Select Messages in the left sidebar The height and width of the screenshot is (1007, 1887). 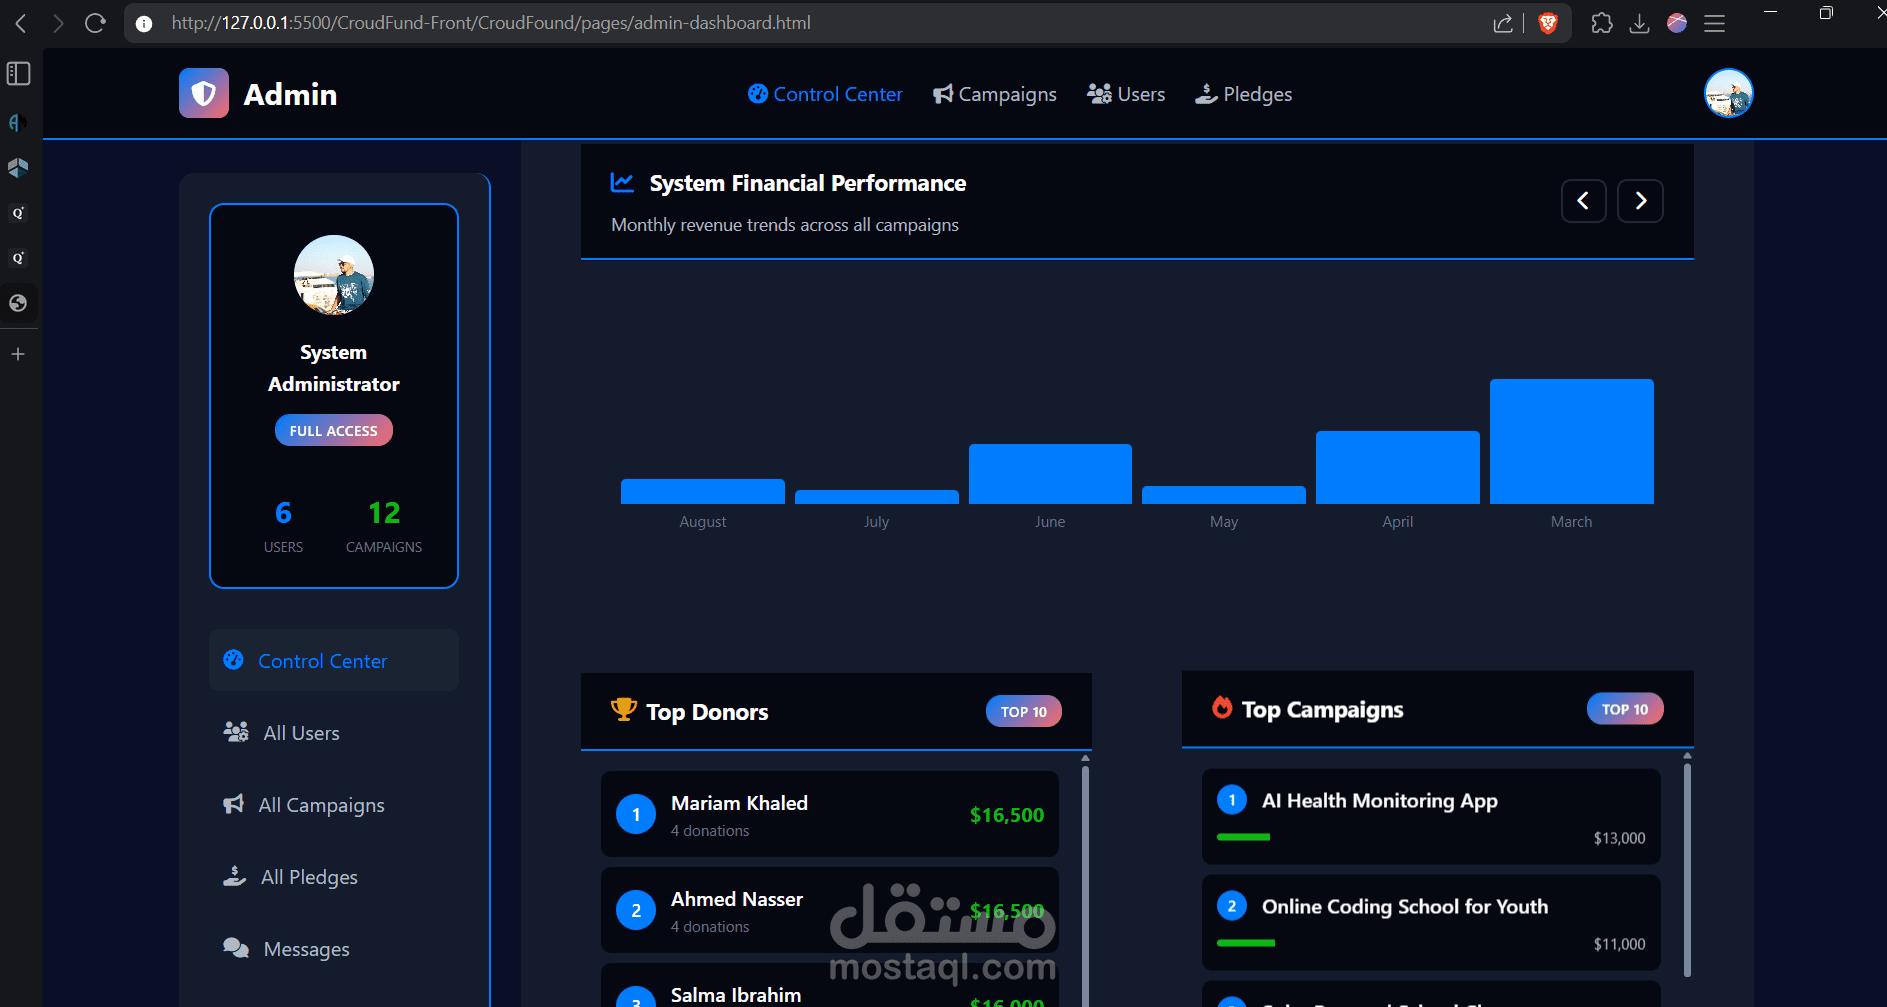(x=334, y=948)
